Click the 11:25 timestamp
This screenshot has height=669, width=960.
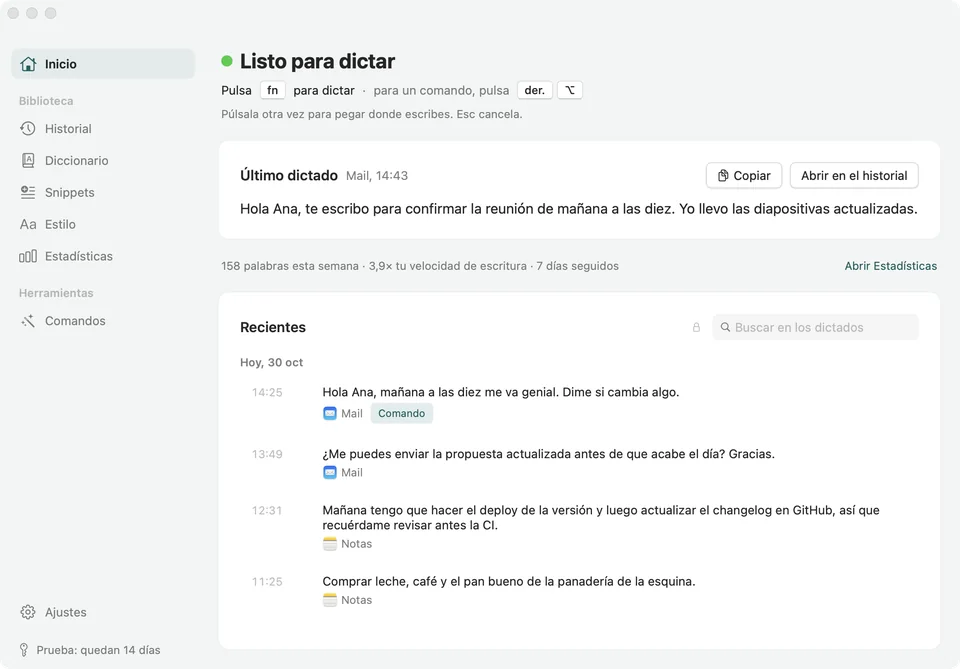click(267, 581)
